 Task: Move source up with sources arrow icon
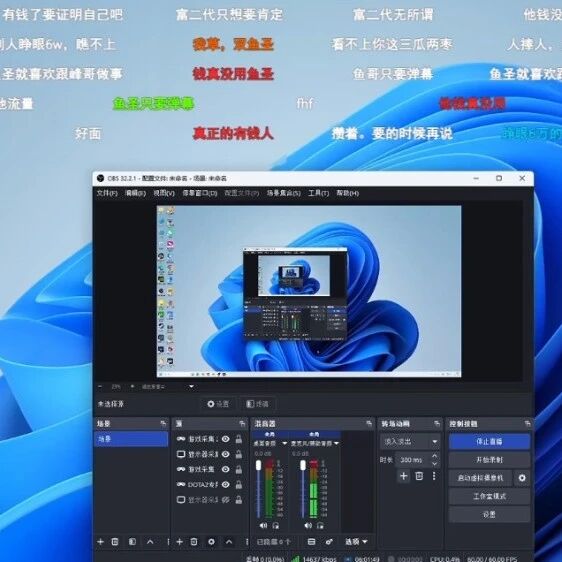[x=229, y=542]
